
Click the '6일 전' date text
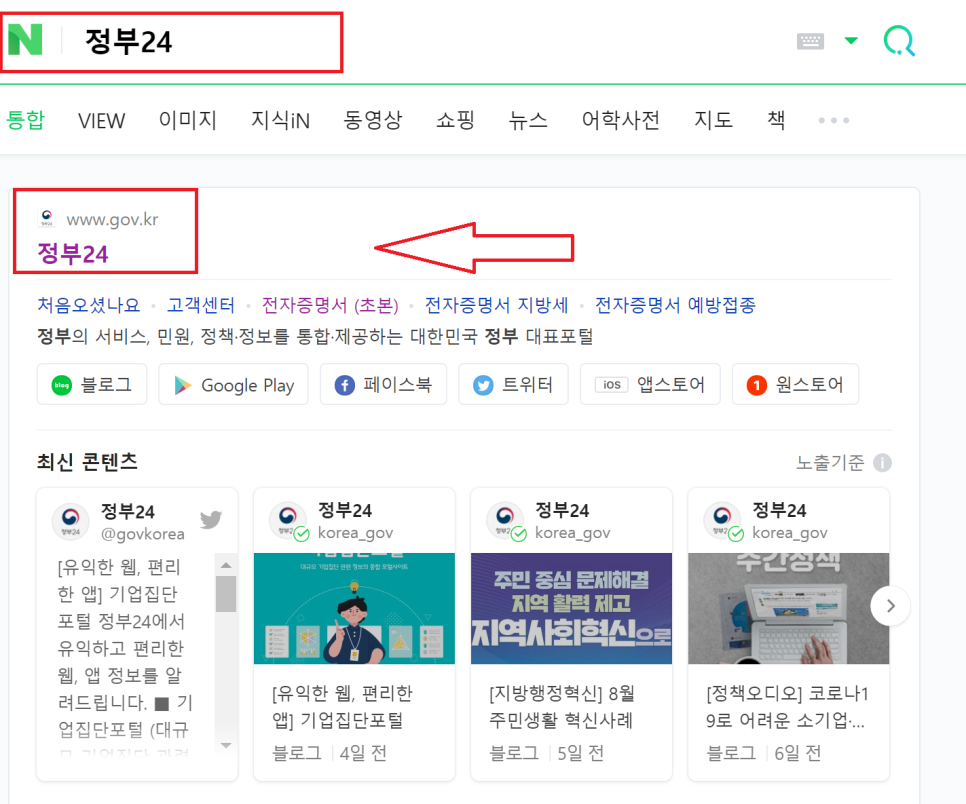click(797, 753)
